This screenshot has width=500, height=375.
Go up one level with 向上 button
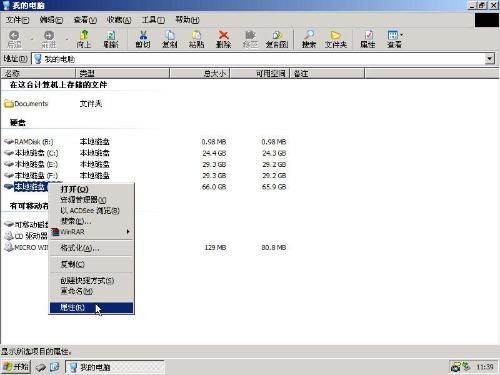84,39
